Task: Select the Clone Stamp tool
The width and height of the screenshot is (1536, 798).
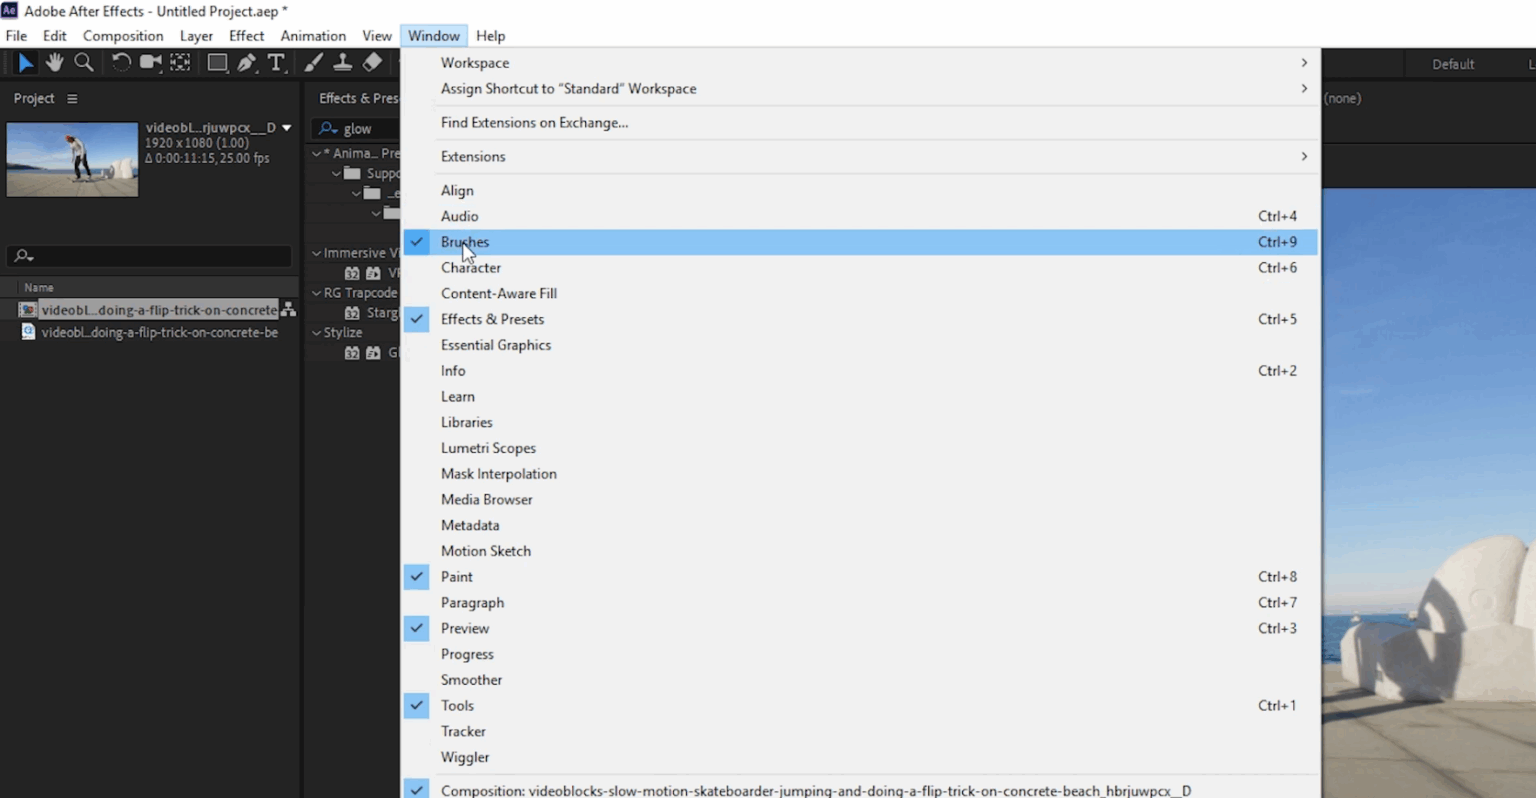Action: [x=342, y=63]
